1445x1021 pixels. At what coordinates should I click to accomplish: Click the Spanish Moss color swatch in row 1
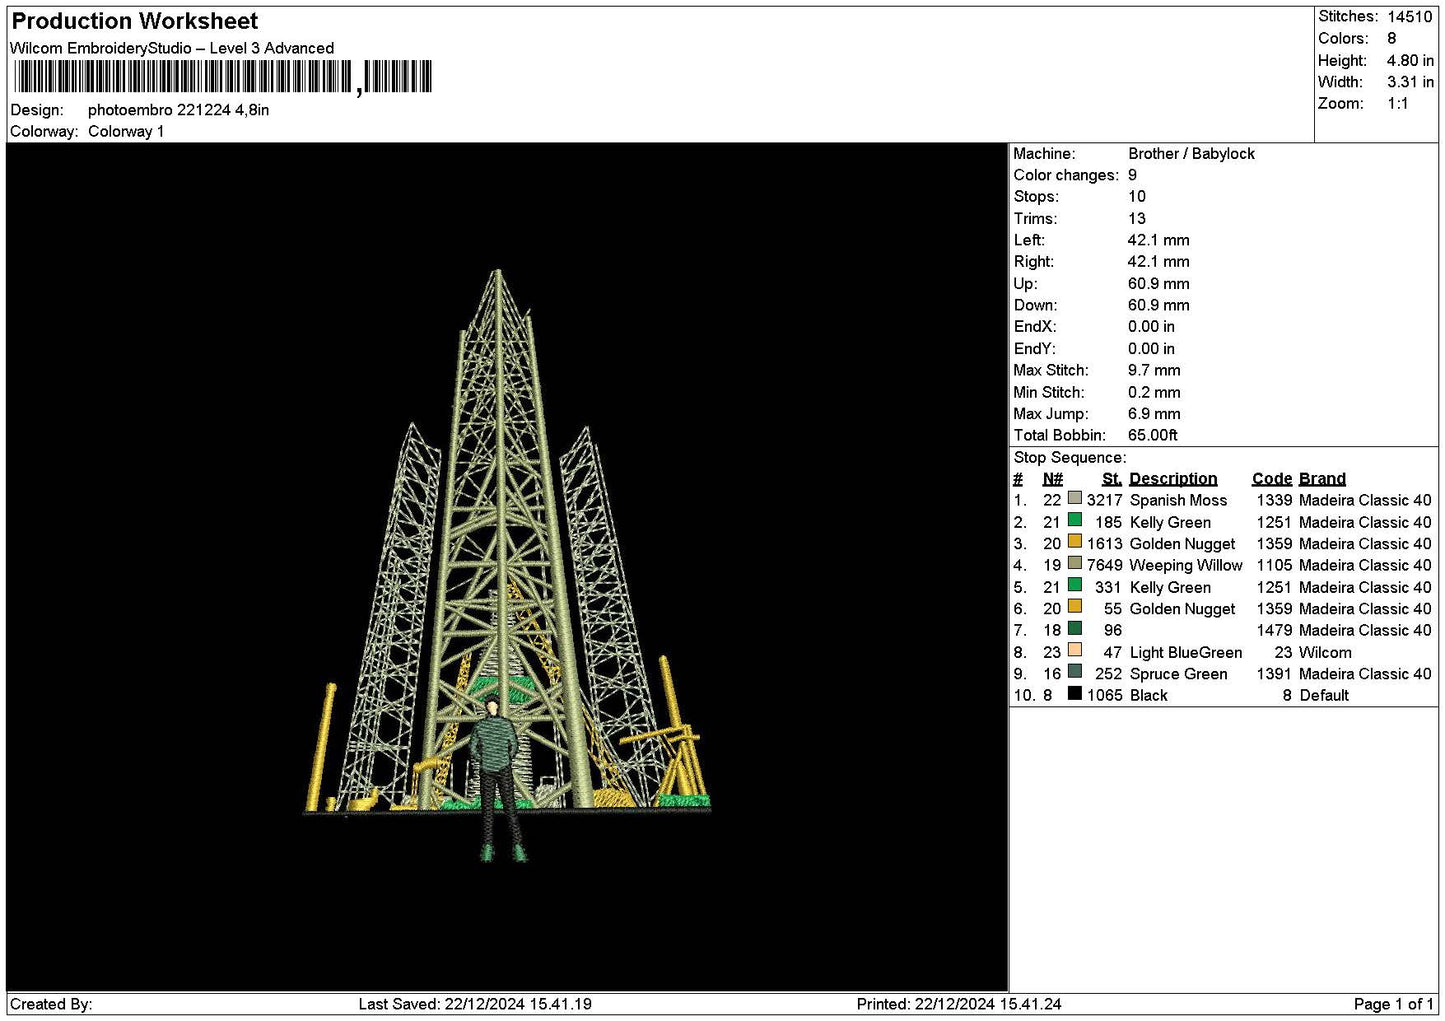1075,498
